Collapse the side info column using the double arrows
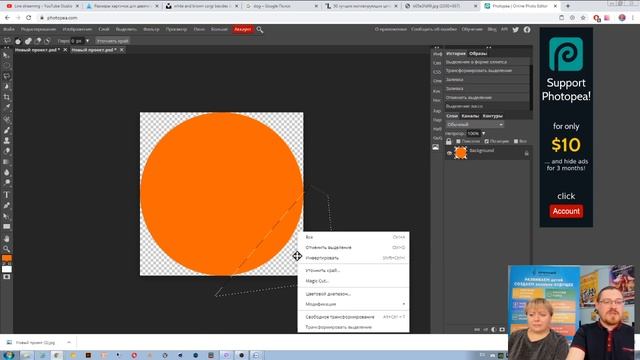Viewport: 640px width, 360px height. click(437, 47)
